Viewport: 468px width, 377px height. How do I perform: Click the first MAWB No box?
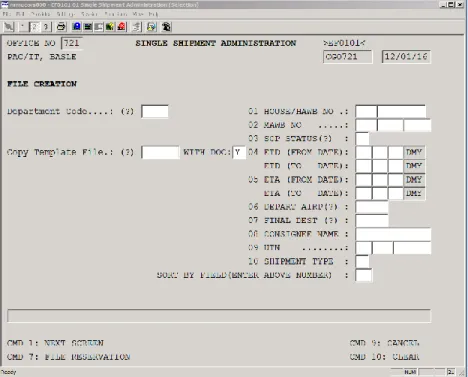coord(366,125)
